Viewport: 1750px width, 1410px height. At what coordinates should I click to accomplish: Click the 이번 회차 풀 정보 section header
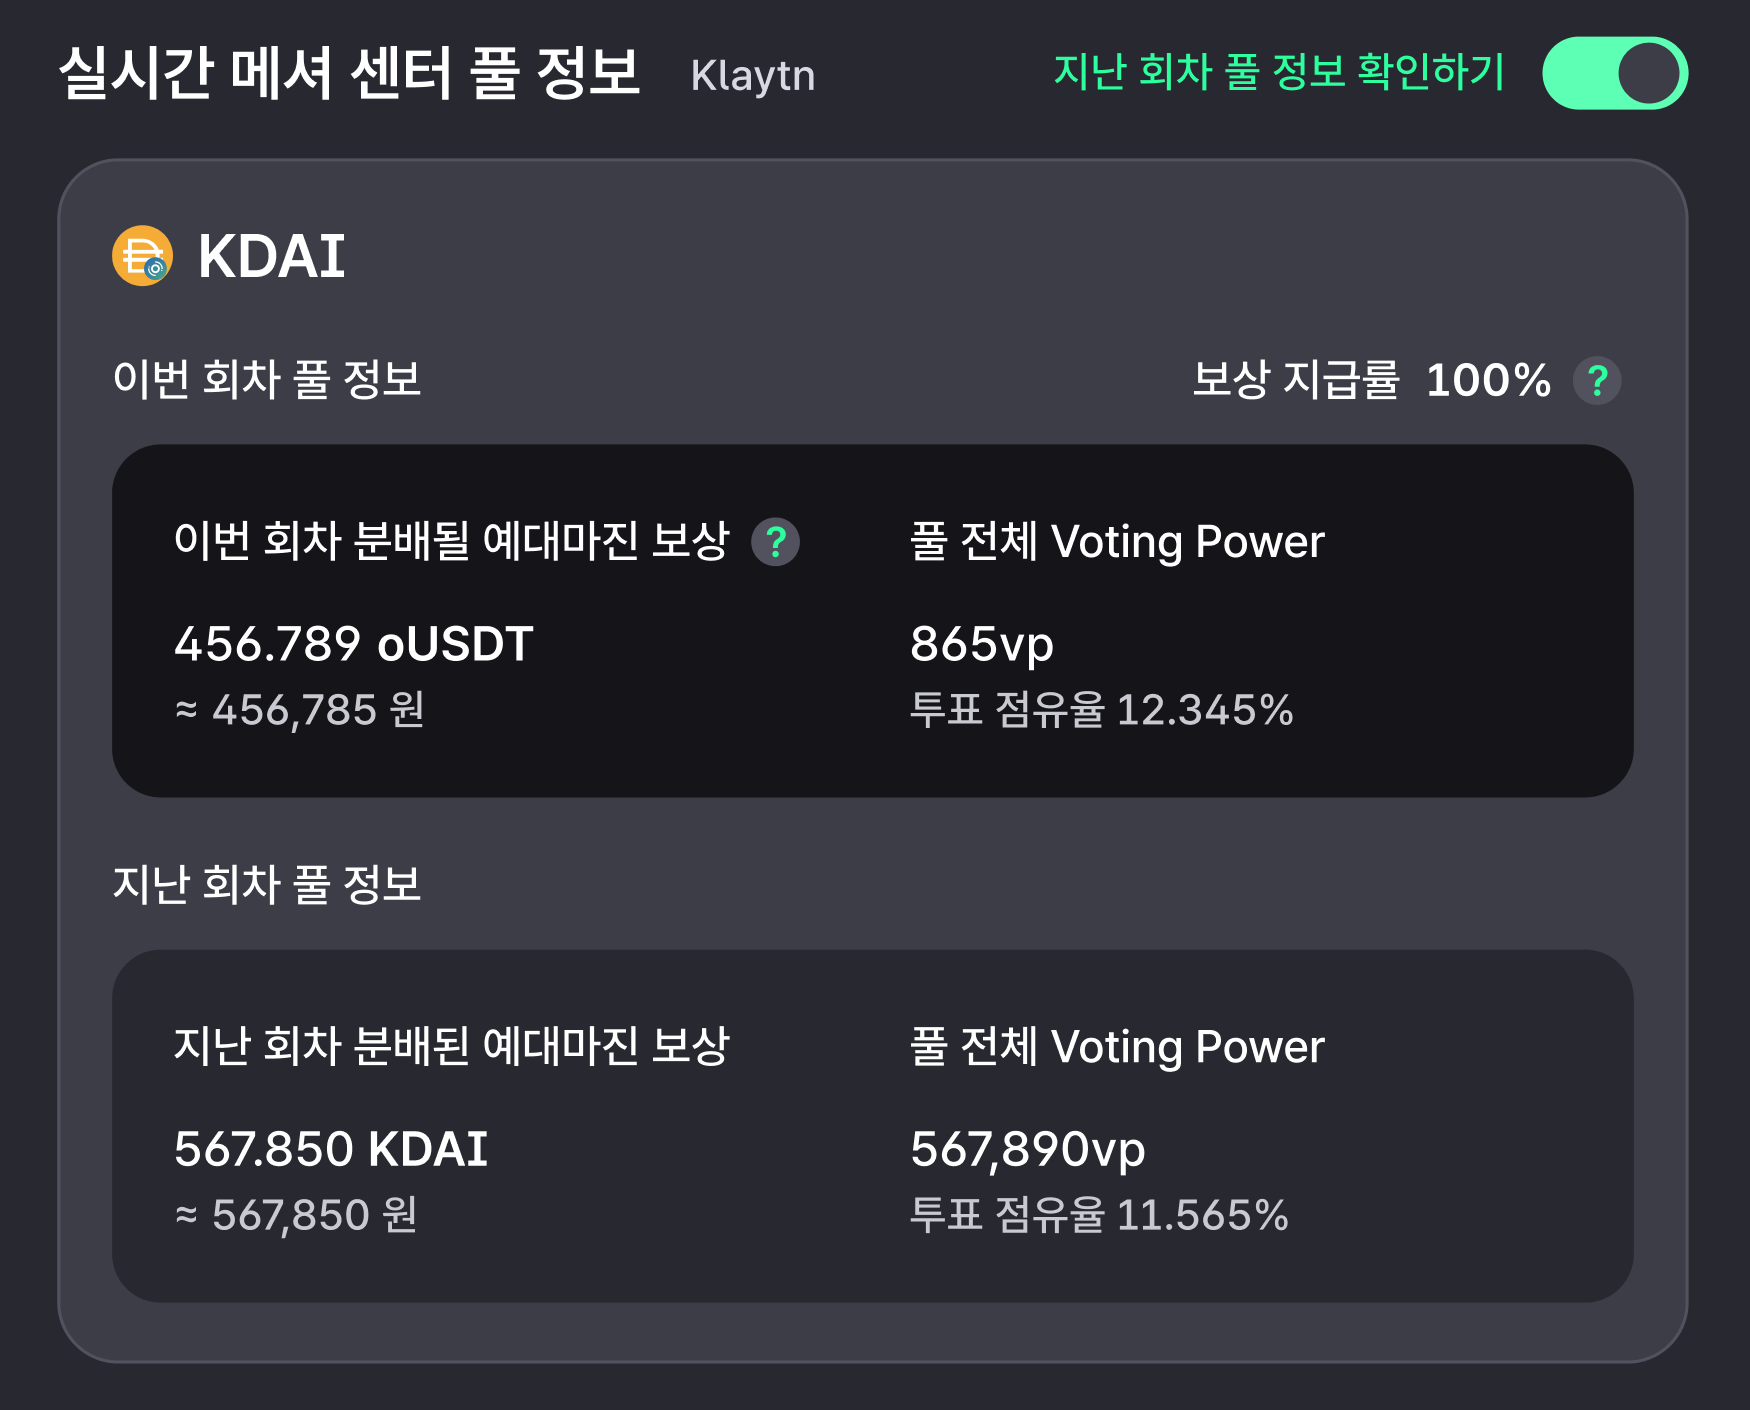point(267,380)
